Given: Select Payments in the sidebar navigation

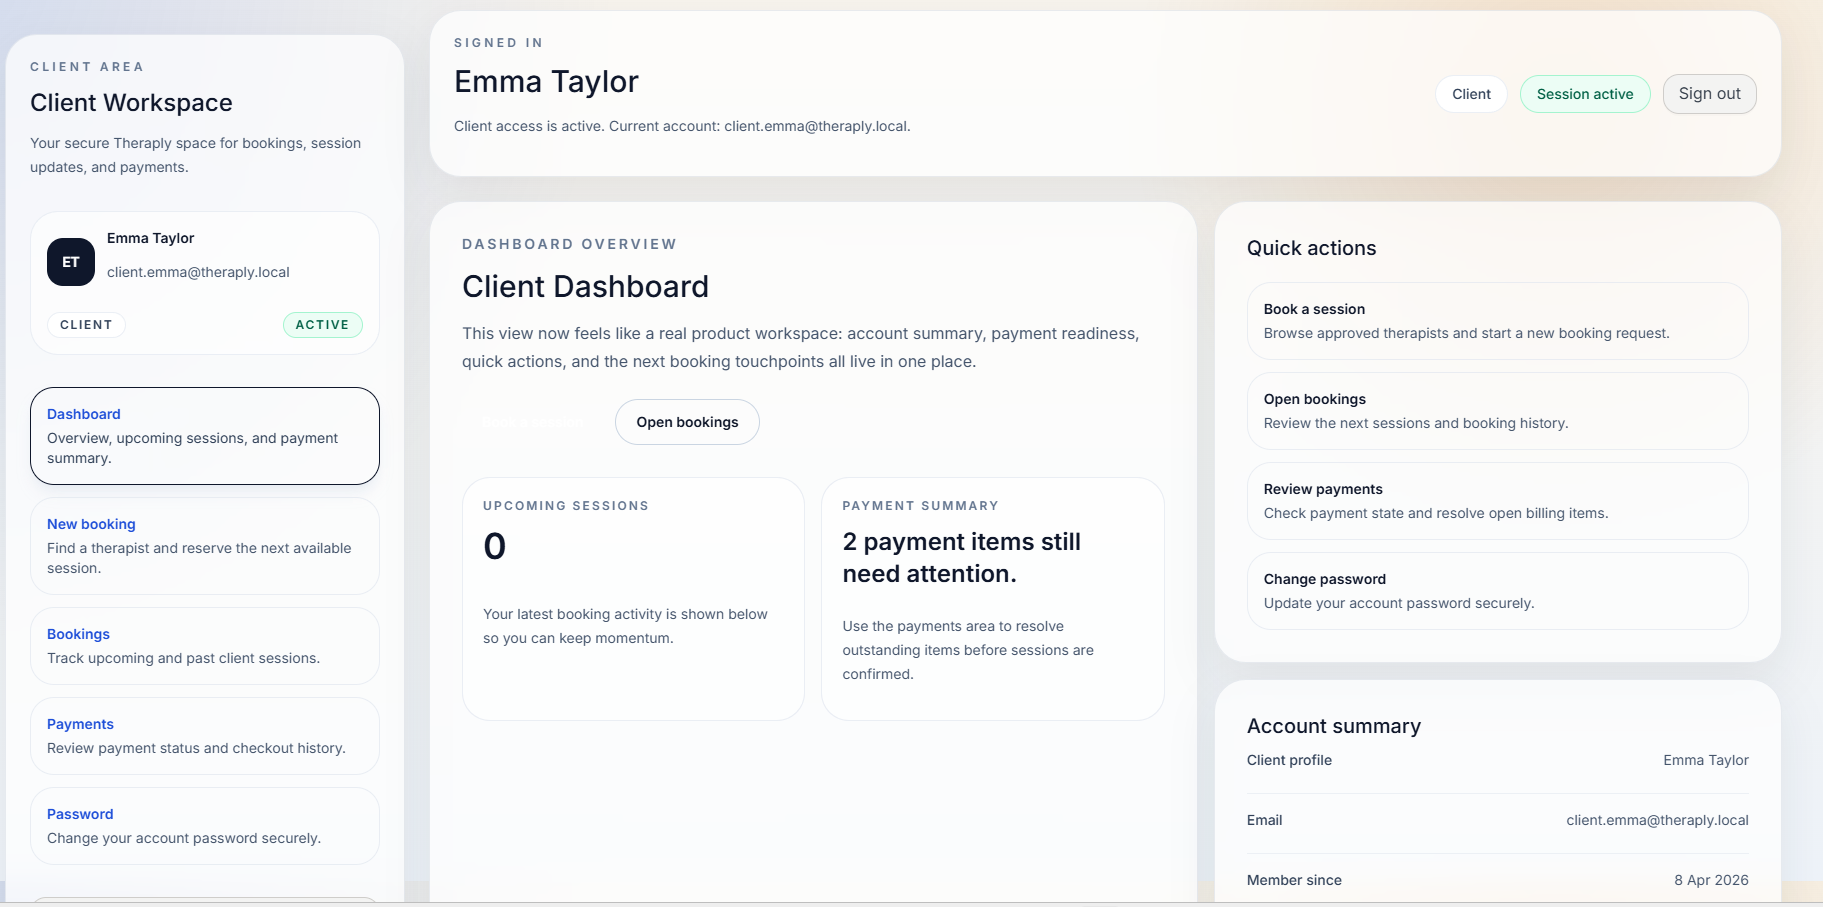Looking at the screenshot, I should [x=205, y=736].
